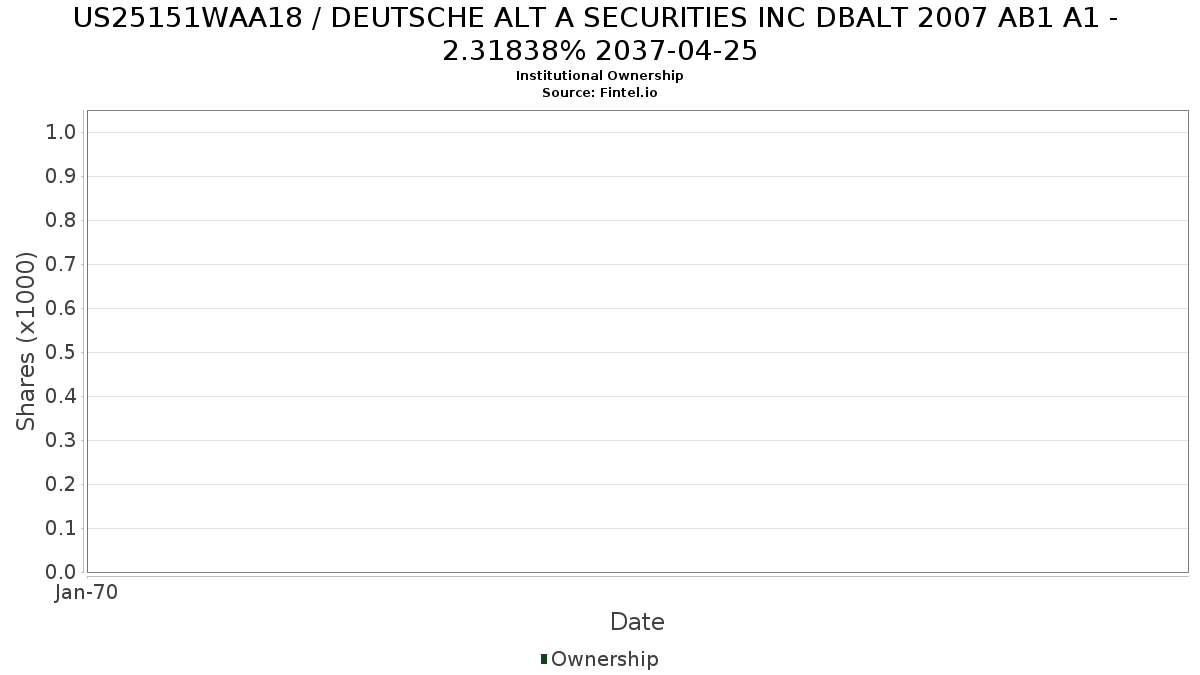Image resolution: width=1200 pixels, height=675 pixels.
Task: Click the 0.0 y-axis tick label
Action: click(62, 573)
